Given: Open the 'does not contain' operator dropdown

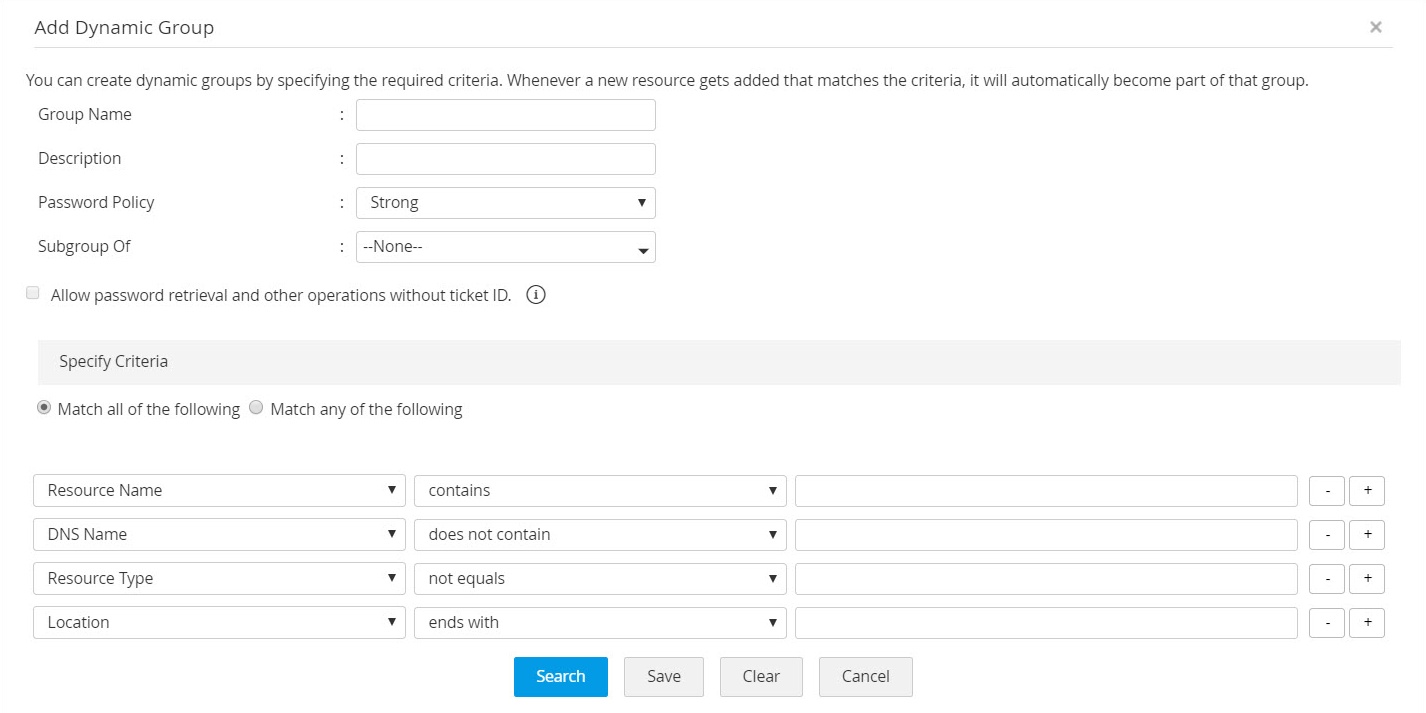Looking at the screenshot, I should point(600,535).
